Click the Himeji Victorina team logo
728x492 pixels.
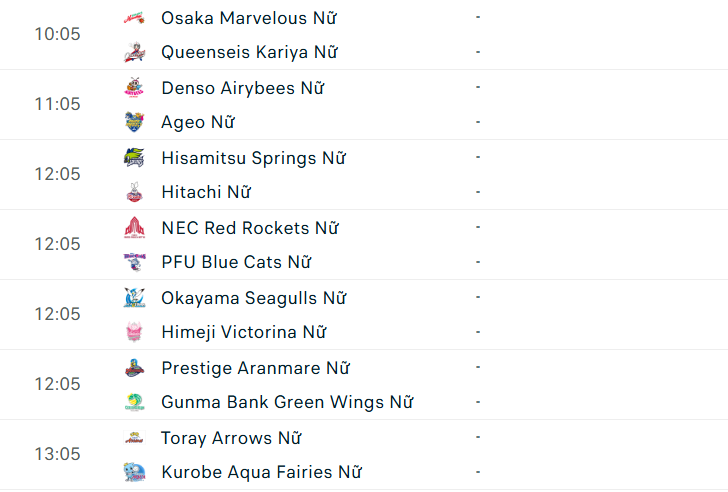[134, 332]
